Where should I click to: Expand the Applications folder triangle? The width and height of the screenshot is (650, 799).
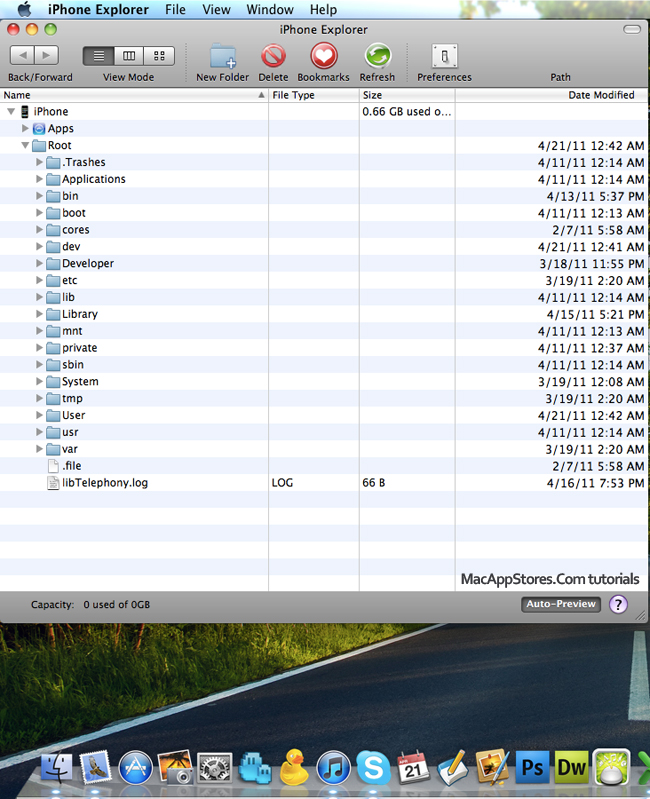39,179
